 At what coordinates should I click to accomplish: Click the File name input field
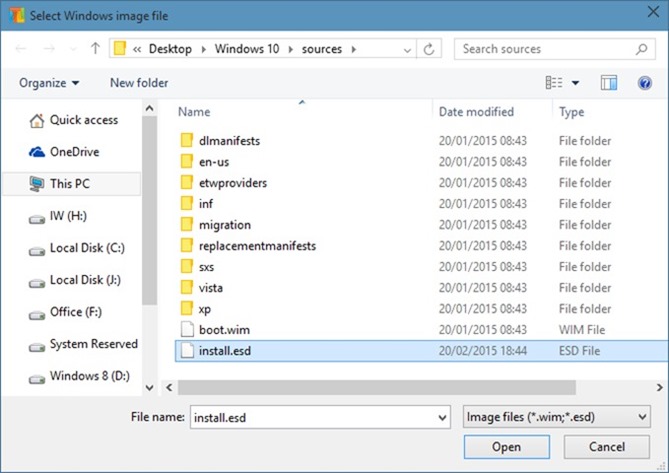pos(320,417)
